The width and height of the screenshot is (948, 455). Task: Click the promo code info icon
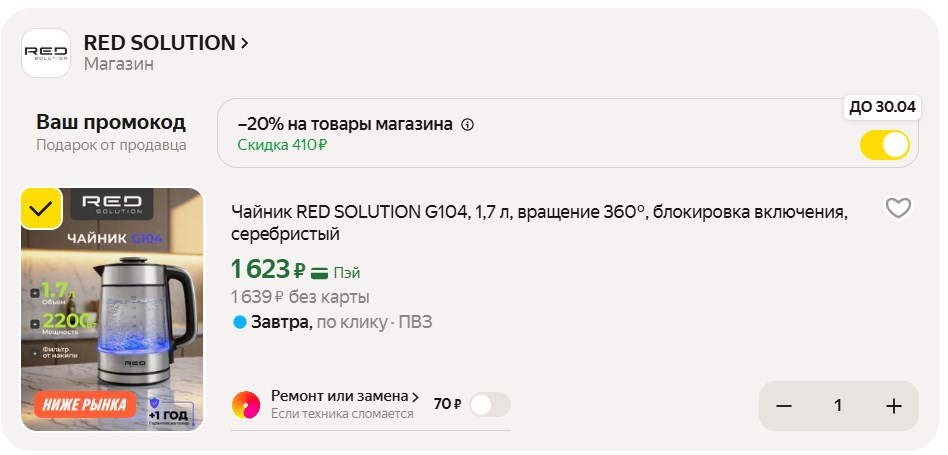[468, 125]
